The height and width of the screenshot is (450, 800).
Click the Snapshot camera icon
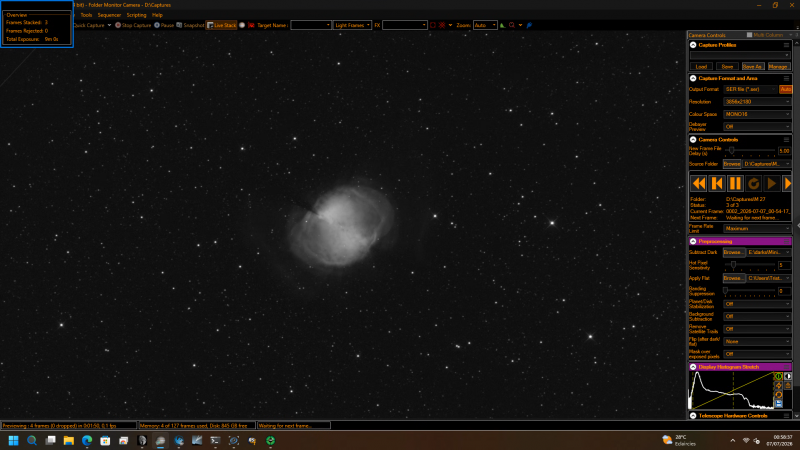click(179, 25)
